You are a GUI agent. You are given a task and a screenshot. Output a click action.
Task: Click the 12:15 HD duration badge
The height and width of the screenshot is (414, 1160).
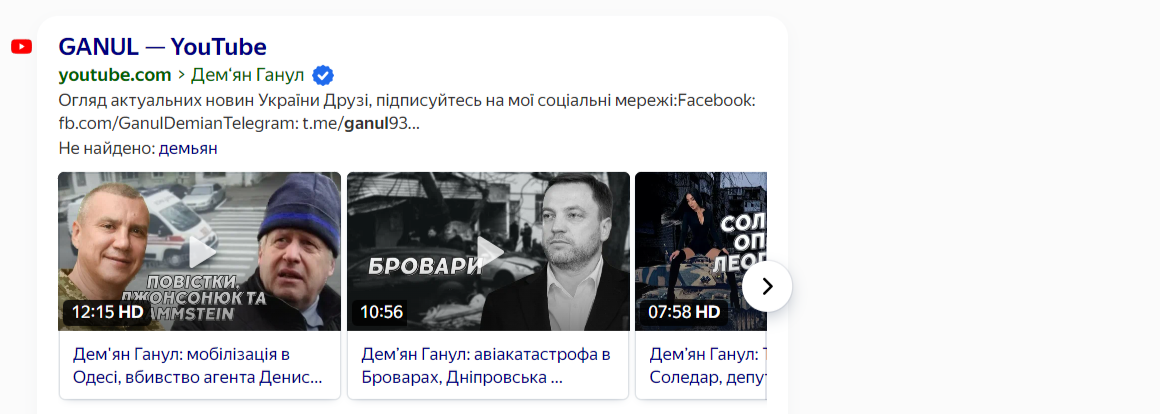[x=107, y=312]
